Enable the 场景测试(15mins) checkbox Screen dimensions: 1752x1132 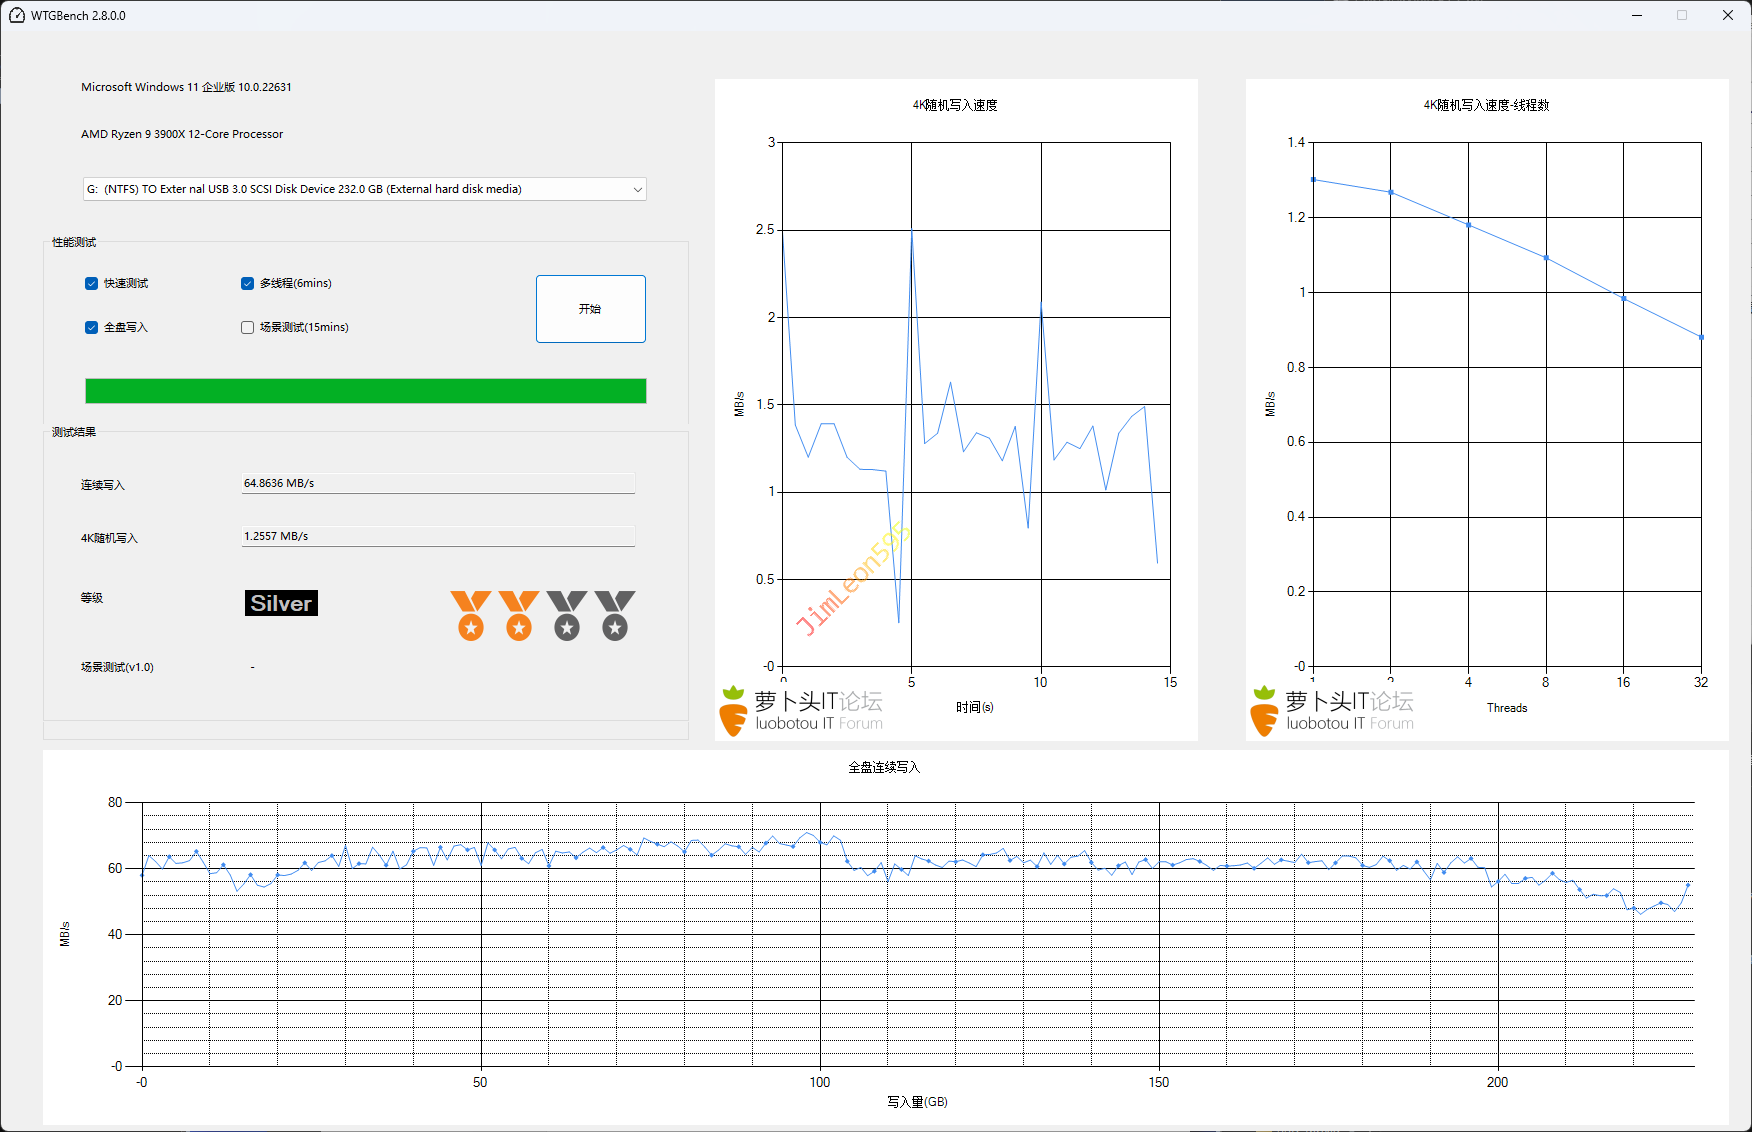click(248, 328)
